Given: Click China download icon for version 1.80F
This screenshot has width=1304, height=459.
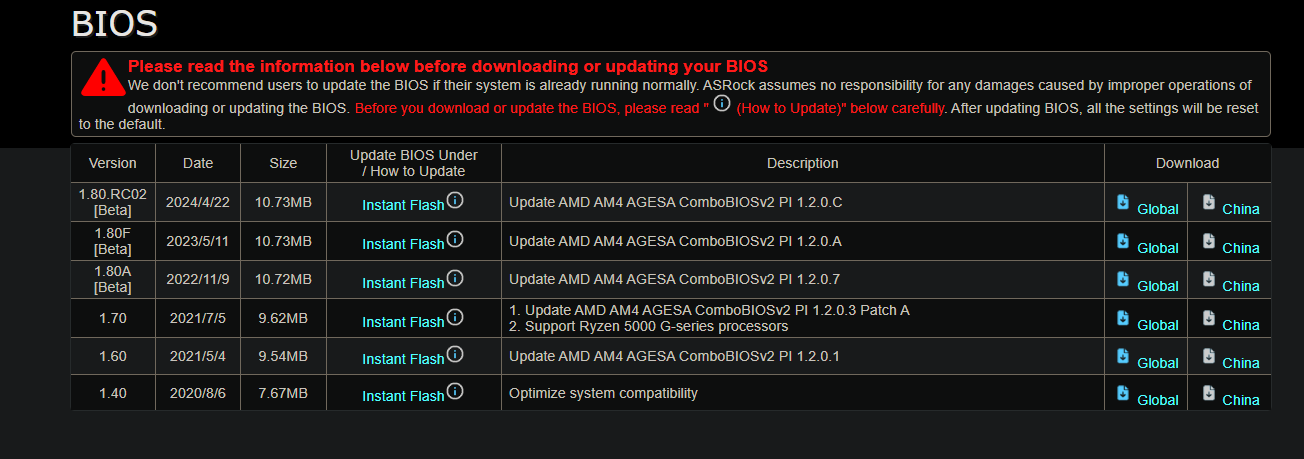Looking at the screenshot, I should tap(1209, 241).
